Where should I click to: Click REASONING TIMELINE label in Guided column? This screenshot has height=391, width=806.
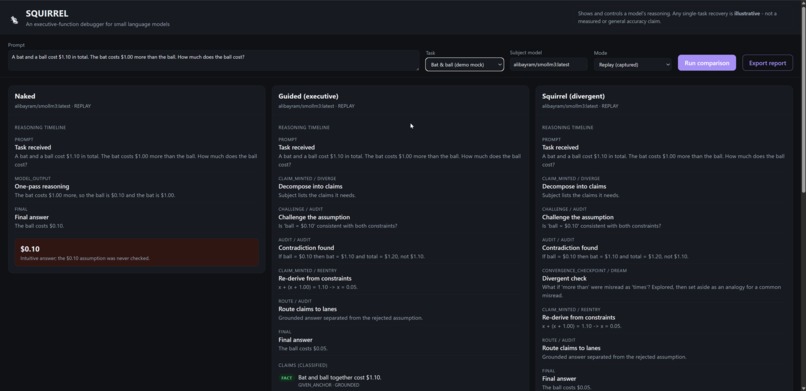pos(304,127)
